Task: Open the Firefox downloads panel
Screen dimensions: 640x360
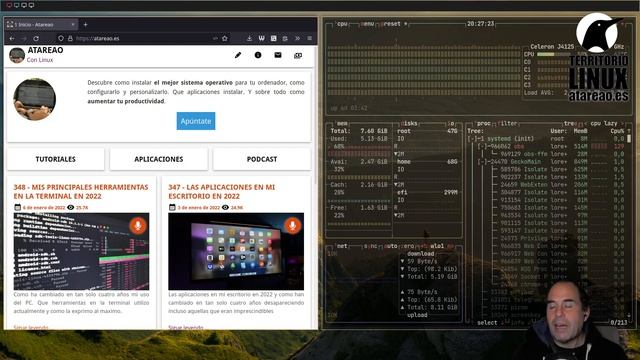Action: 249,38
